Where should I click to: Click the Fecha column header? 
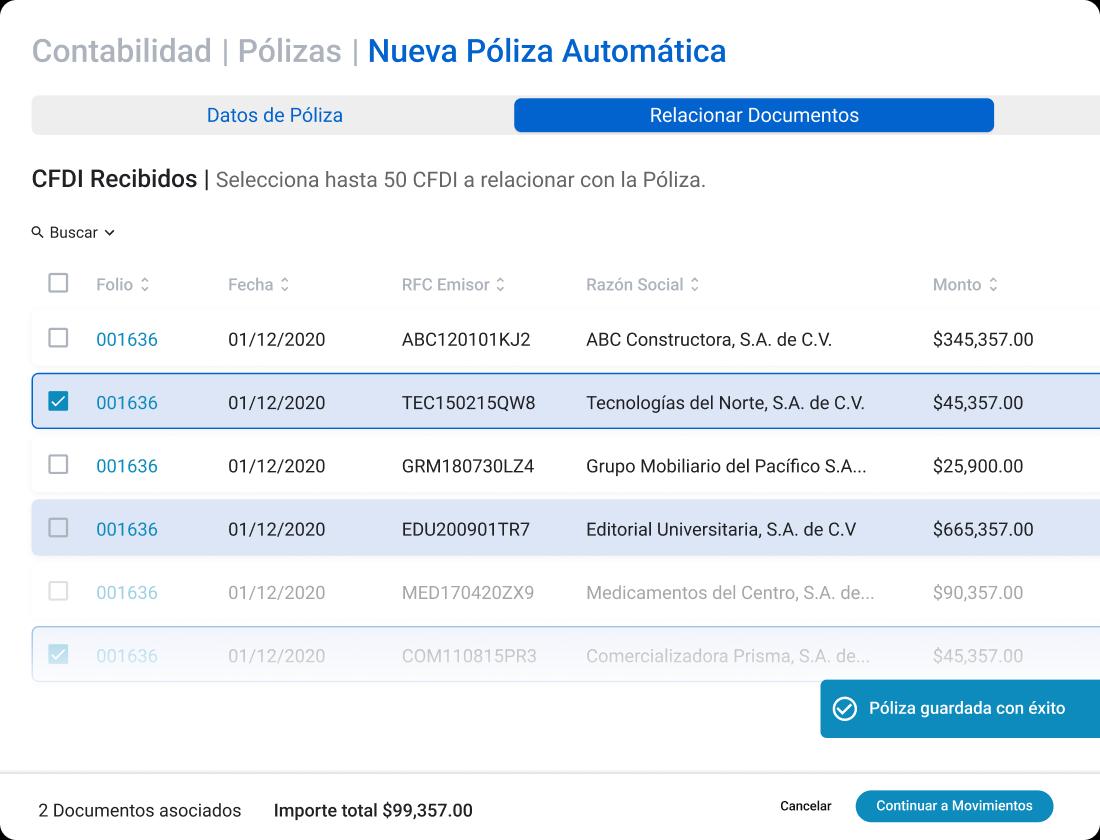pyautogui.click(x=250, y=284)
